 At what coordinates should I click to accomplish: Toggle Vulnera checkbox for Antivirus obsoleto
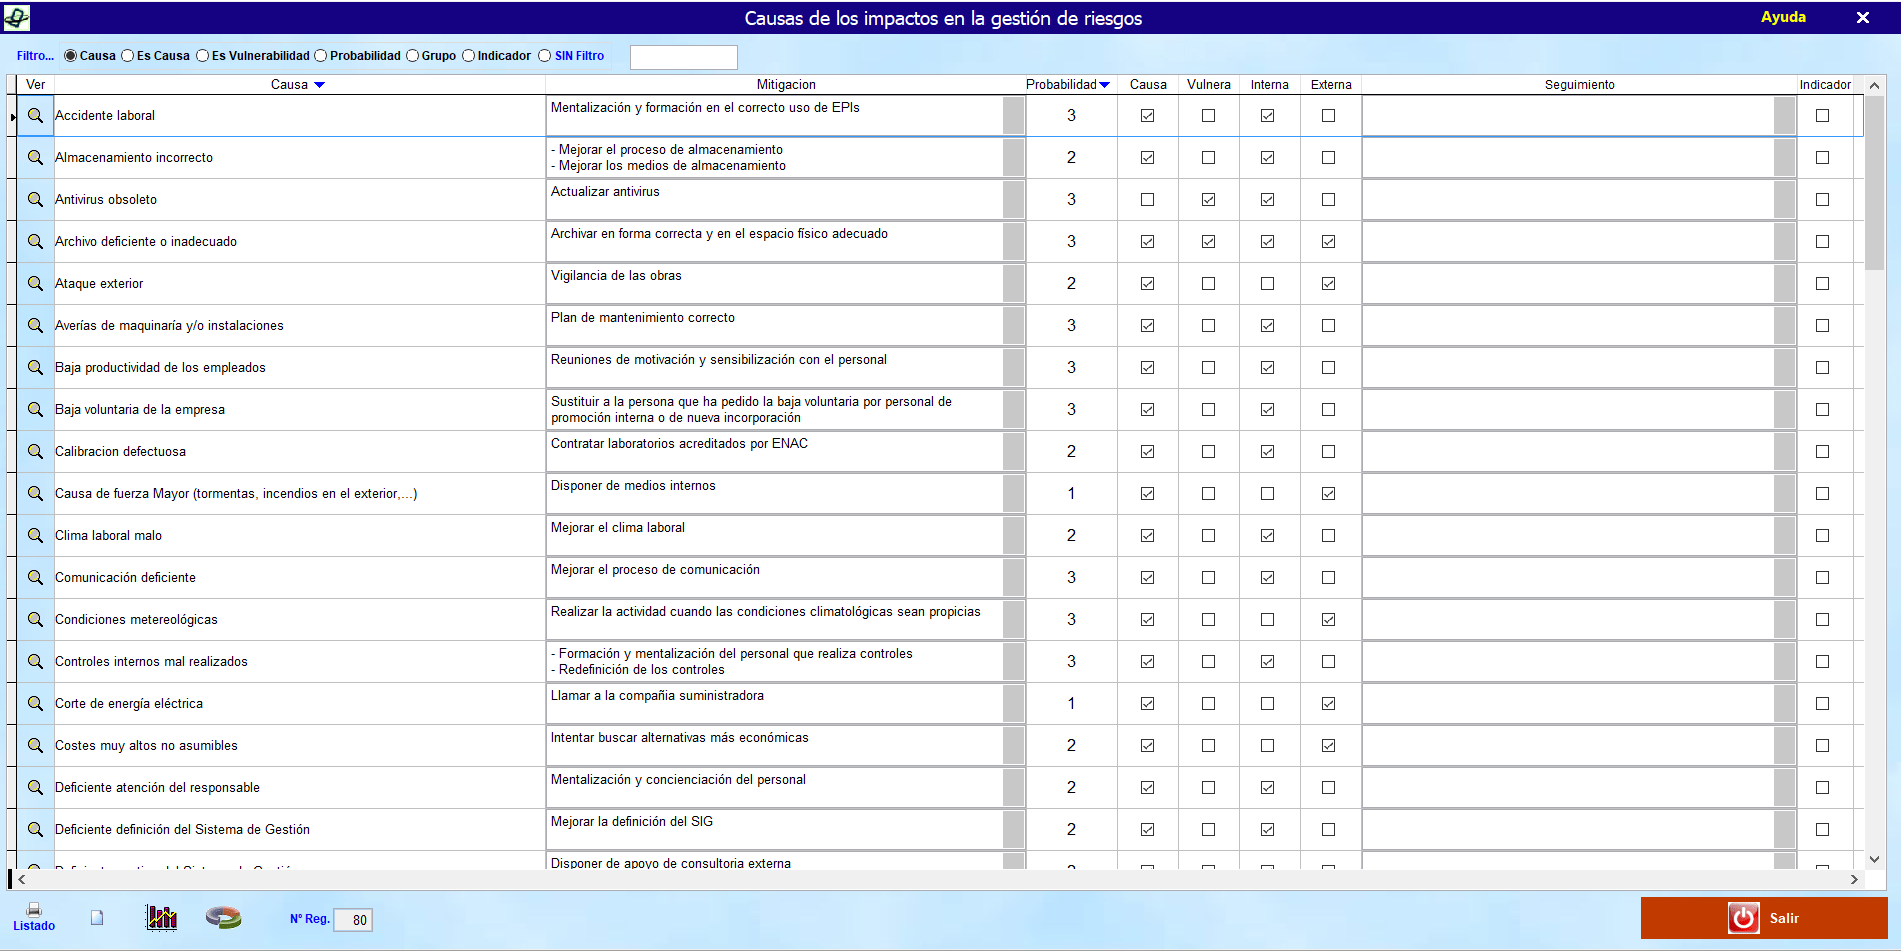[x=1208, y=200]
